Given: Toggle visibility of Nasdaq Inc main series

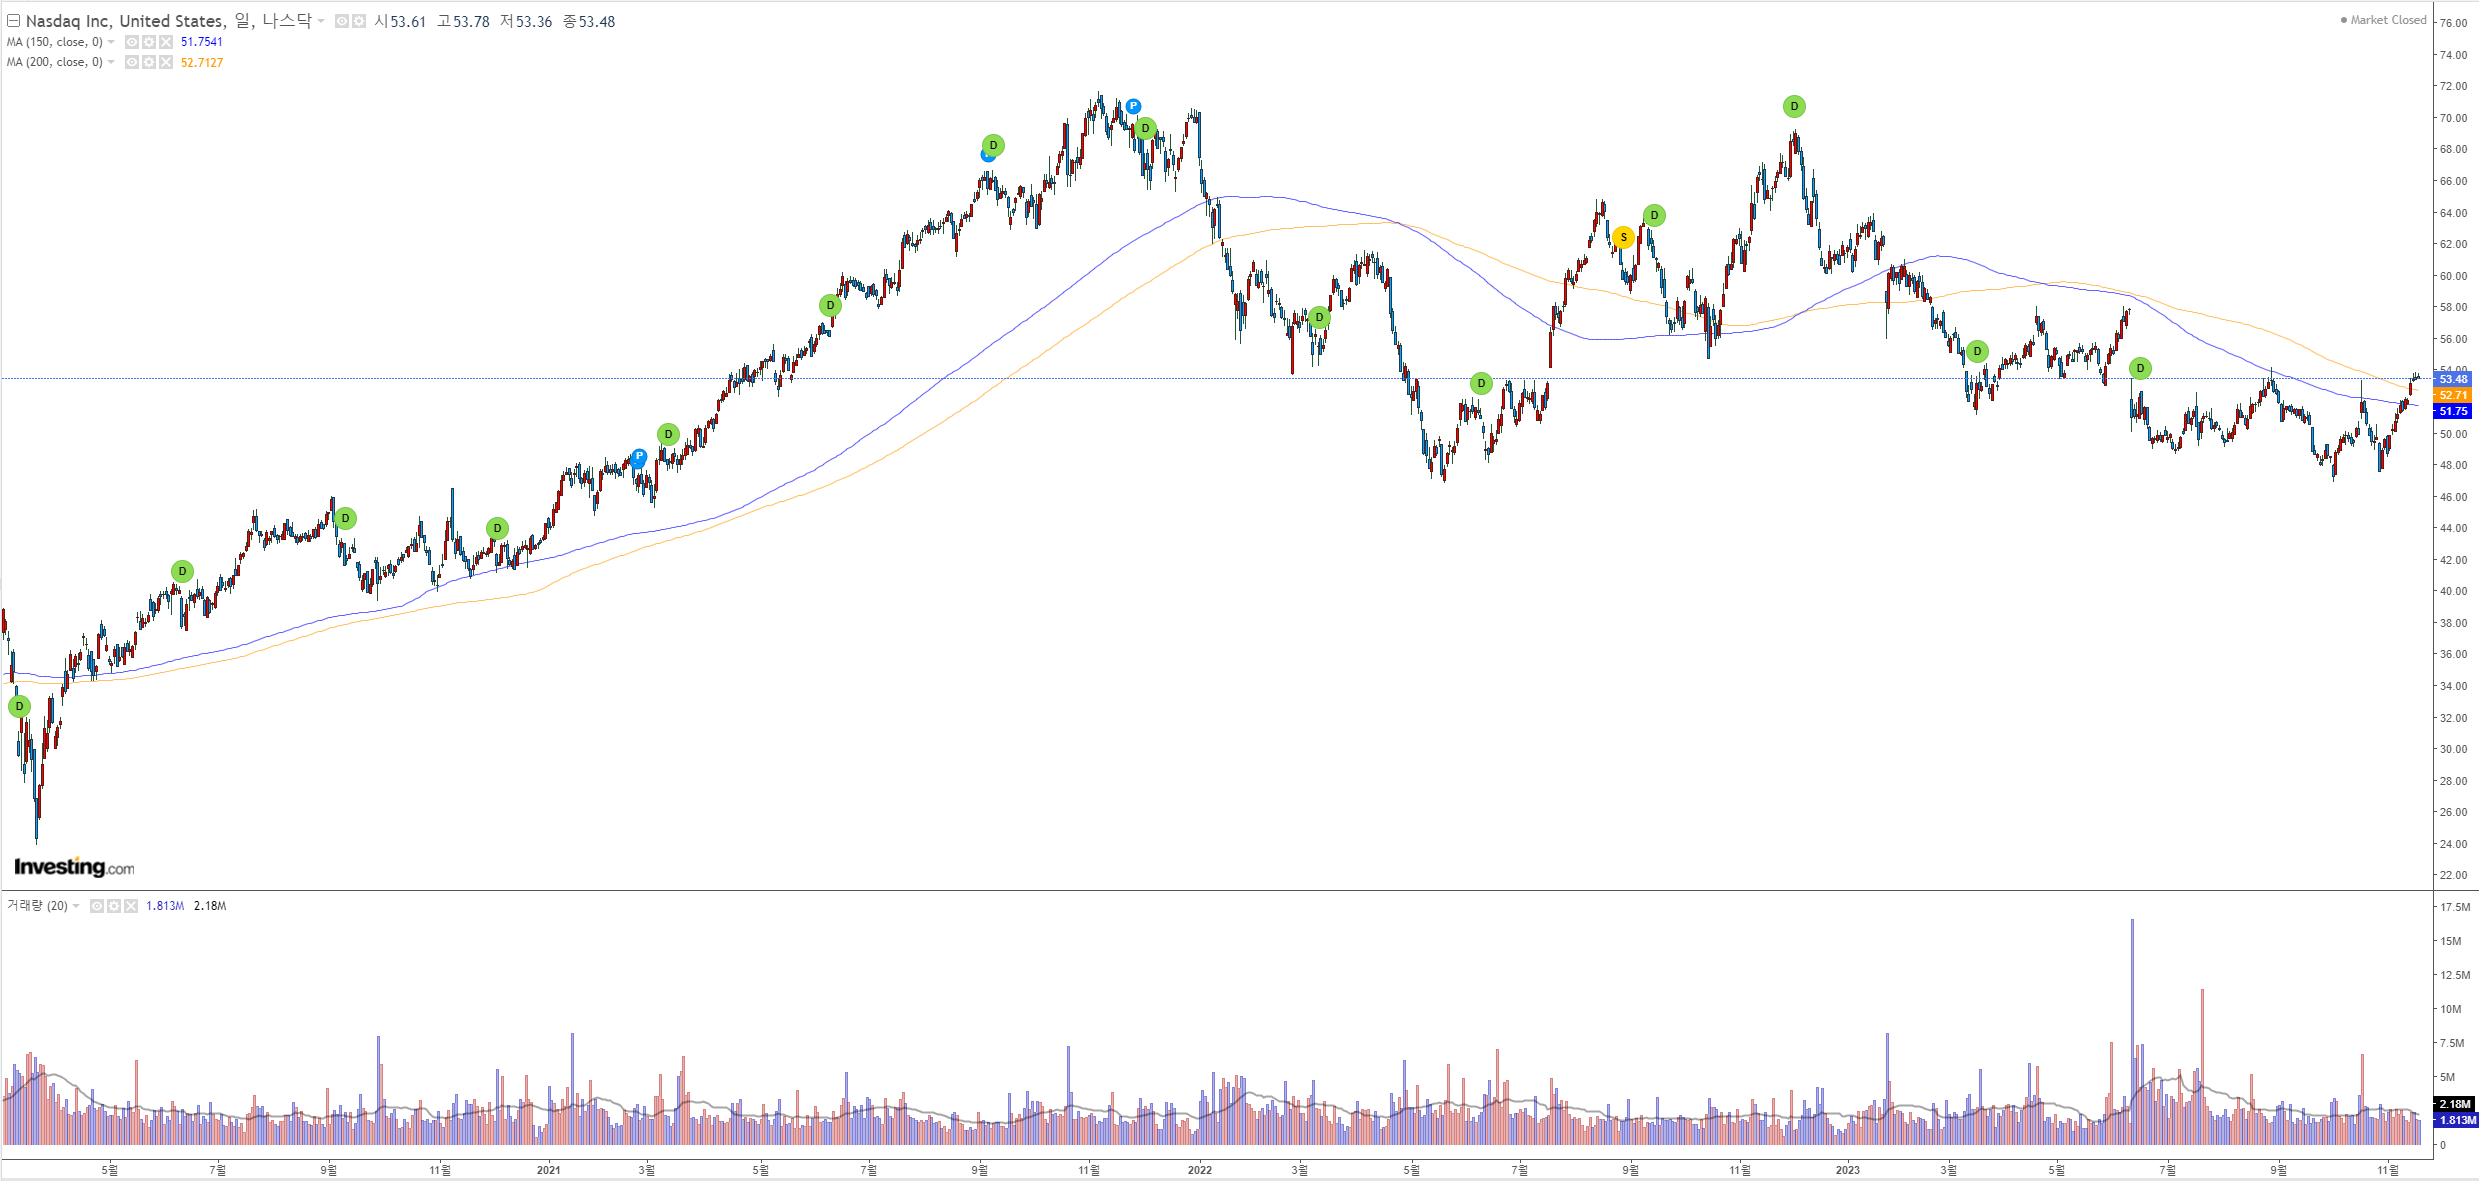Looking at the screenshot, I should click(x=342, y=21).
